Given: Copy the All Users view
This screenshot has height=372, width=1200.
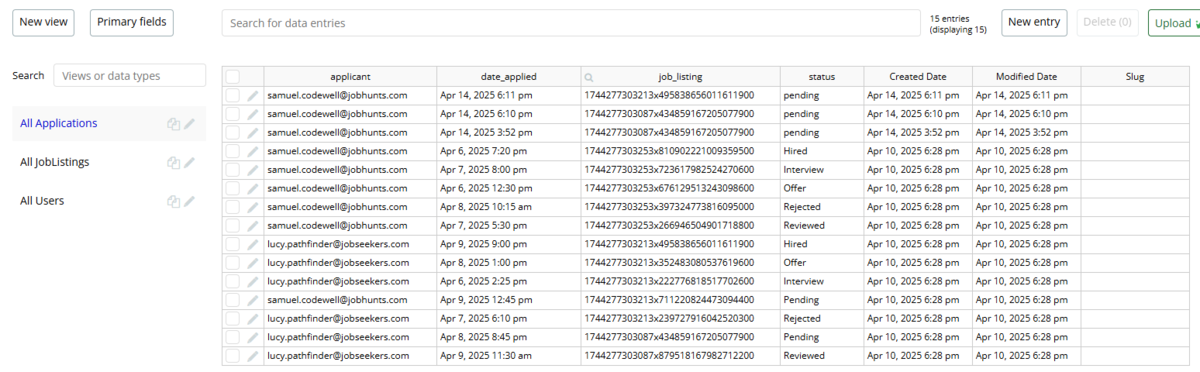Looking at the screenshot, I should pos(174,201).
